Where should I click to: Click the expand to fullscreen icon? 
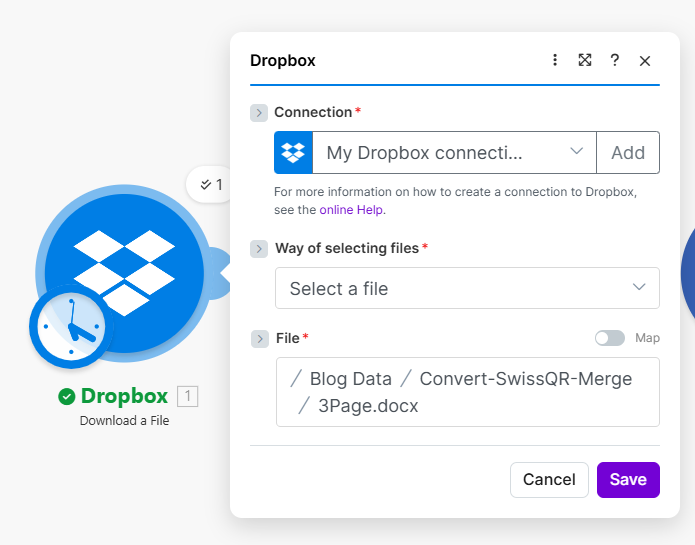coord(585,60)
